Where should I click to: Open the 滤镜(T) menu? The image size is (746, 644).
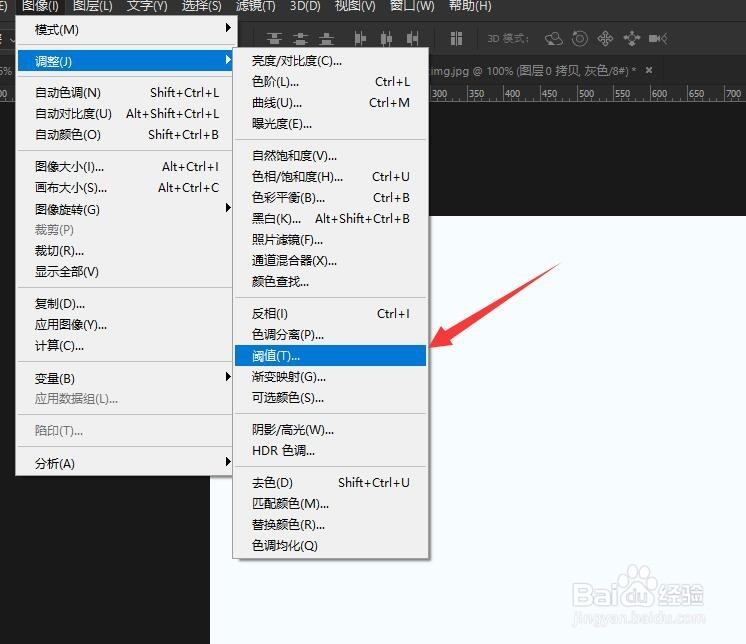click(x=255, y=6)
